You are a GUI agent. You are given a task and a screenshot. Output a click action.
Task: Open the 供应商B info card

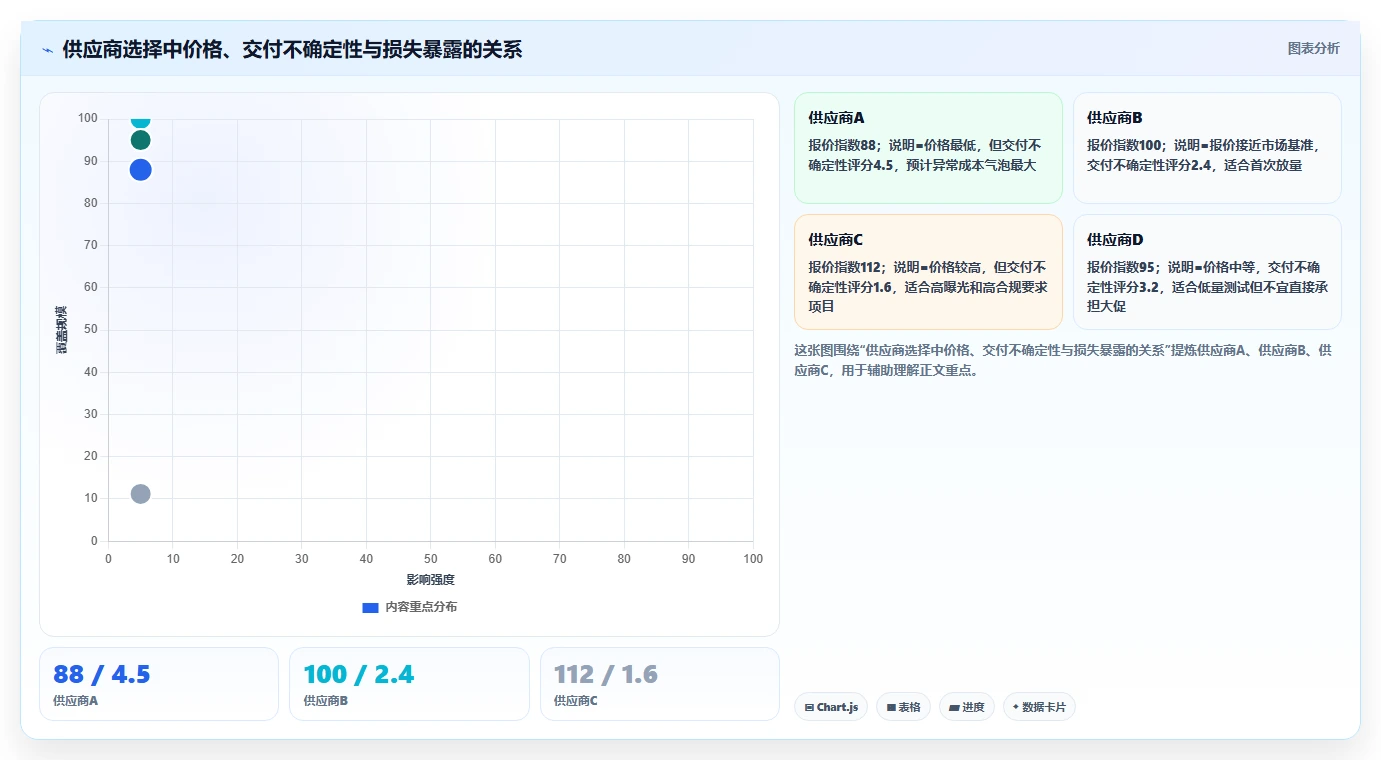pyautogui.click(x=1207, y=148)
